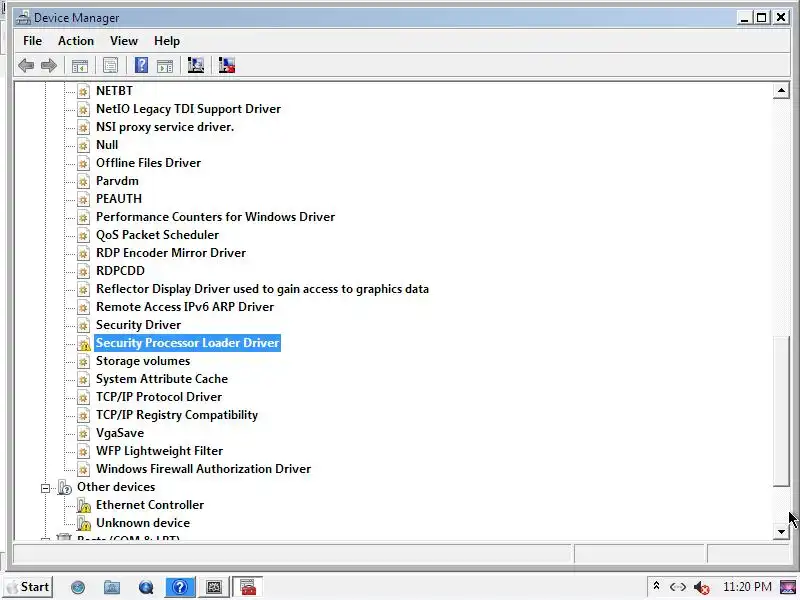
Task: Click the 11:20 PM system clock
Action: [747, 587]
